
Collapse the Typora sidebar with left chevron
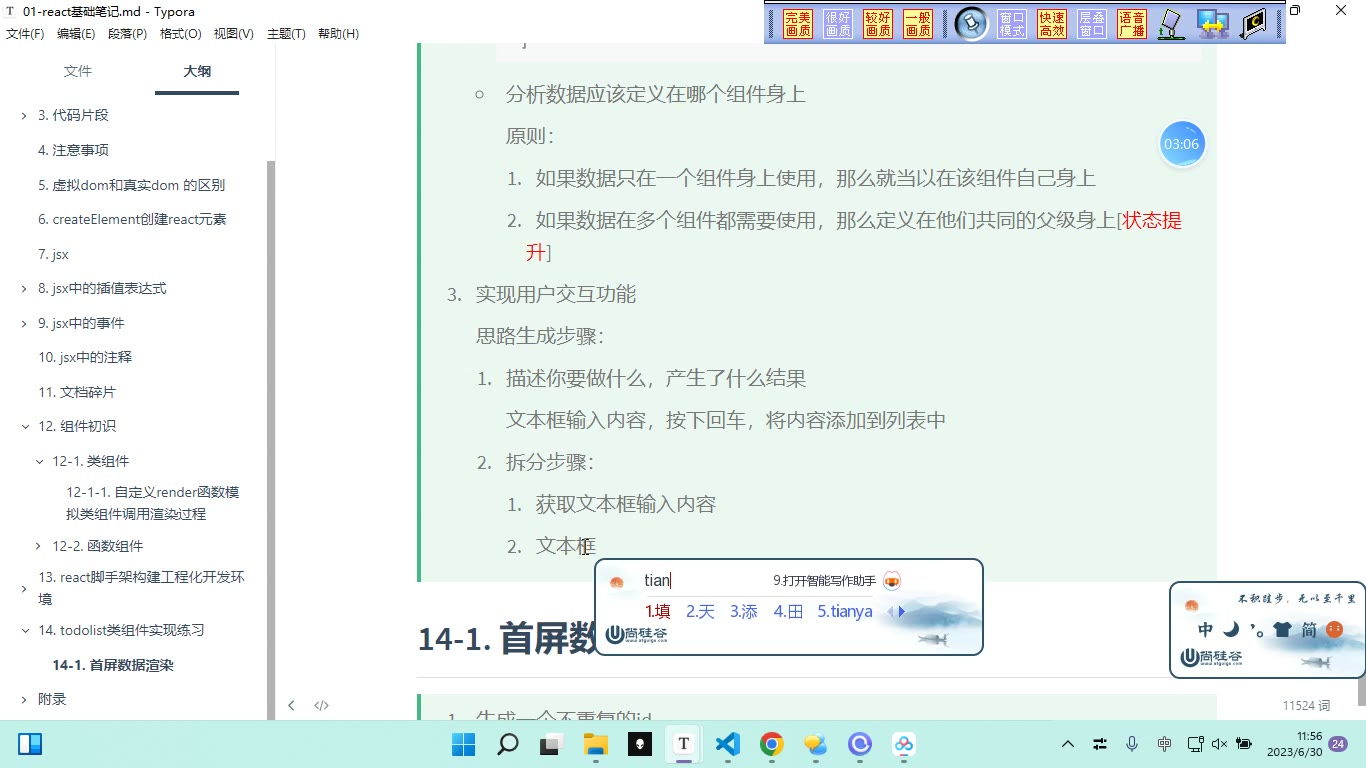point(291,705)
